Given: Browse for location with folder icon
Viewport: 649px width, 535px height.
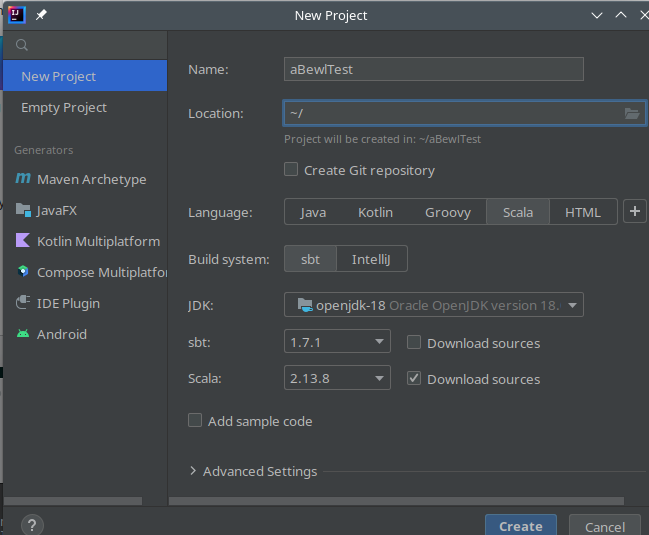Looking at the screenshot, I should (x=632, y=113).
